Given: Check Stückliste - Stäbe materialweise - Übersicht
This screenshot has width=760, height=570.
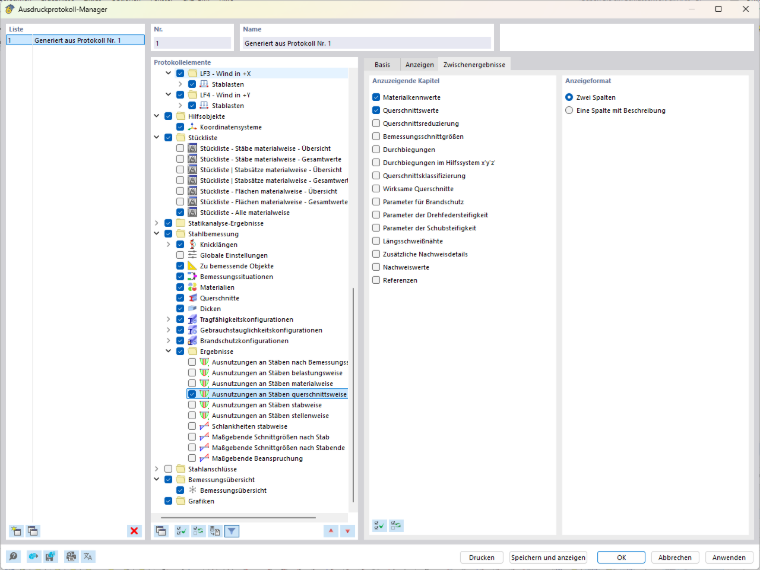Looking at the screenshot, I should (180, 148).
